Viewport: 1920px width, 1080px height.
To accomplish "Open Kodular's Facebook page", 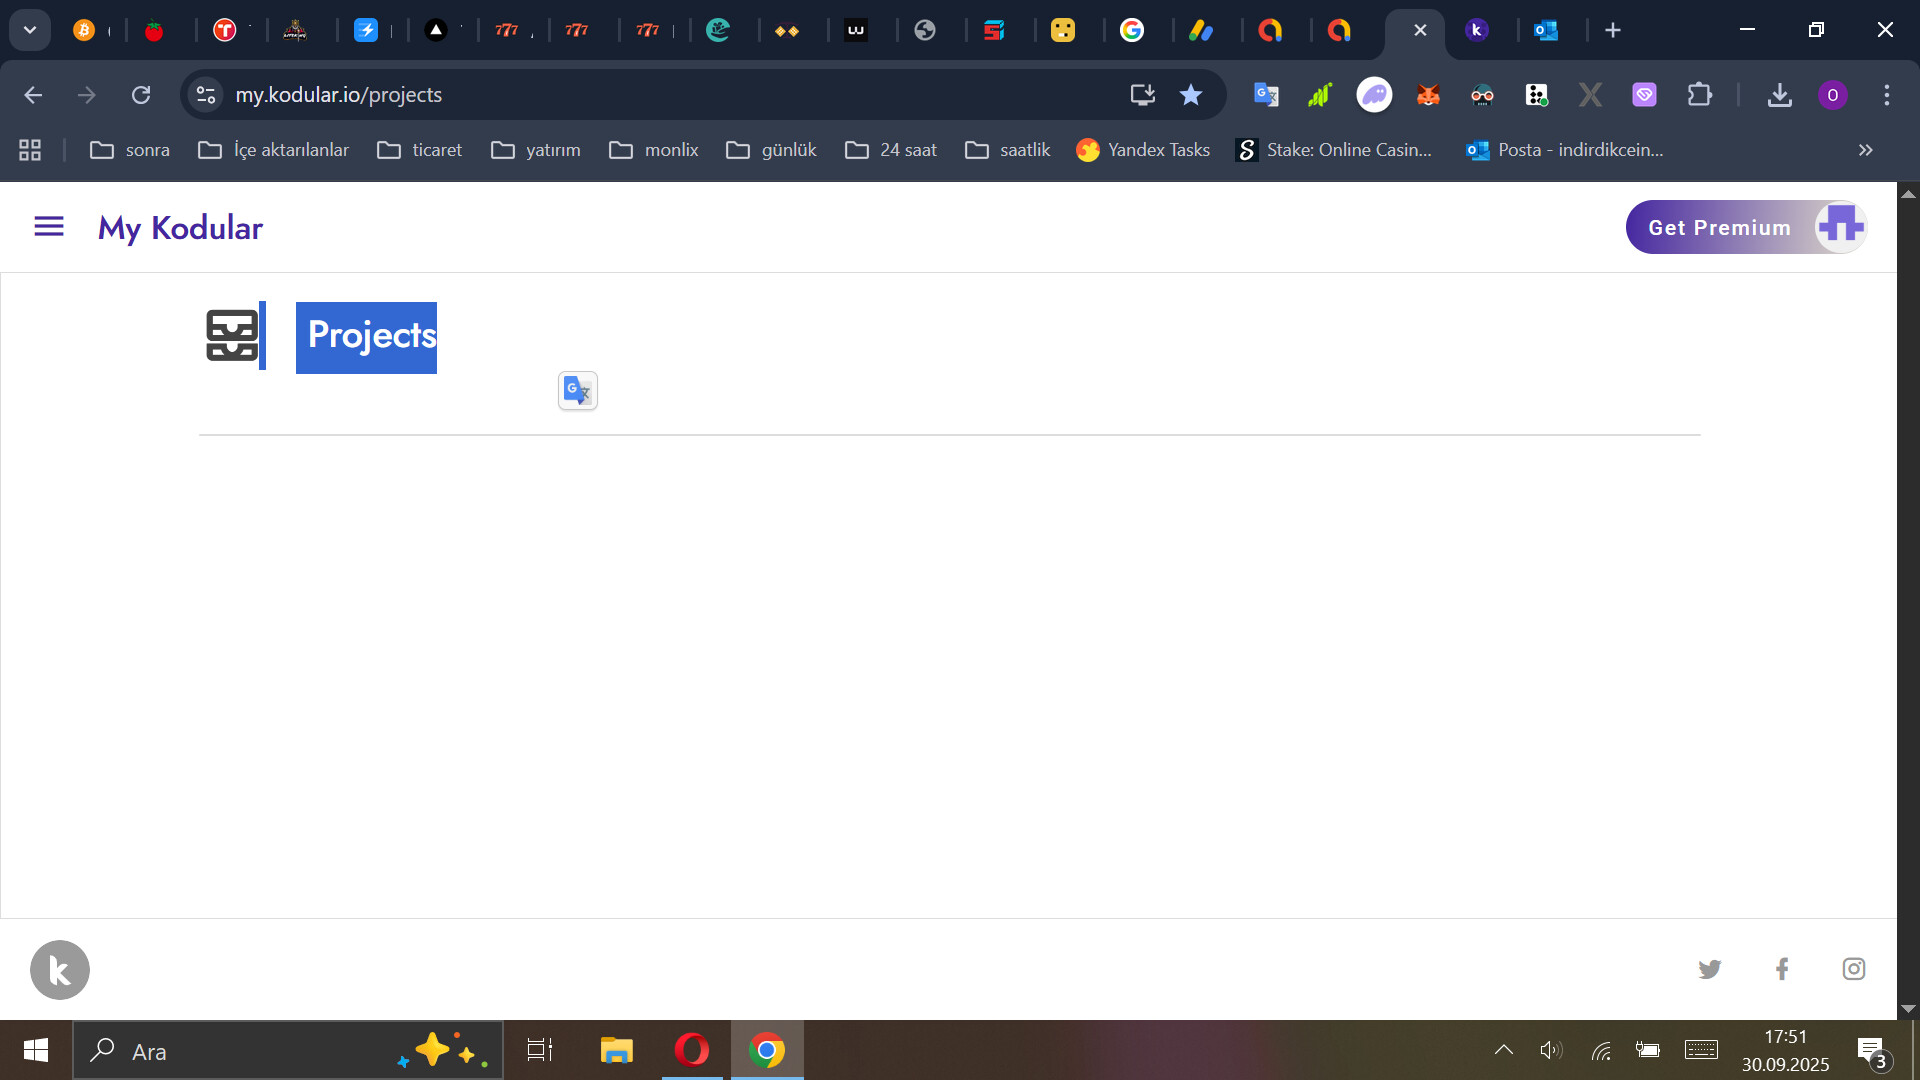I will (1781, 969).
